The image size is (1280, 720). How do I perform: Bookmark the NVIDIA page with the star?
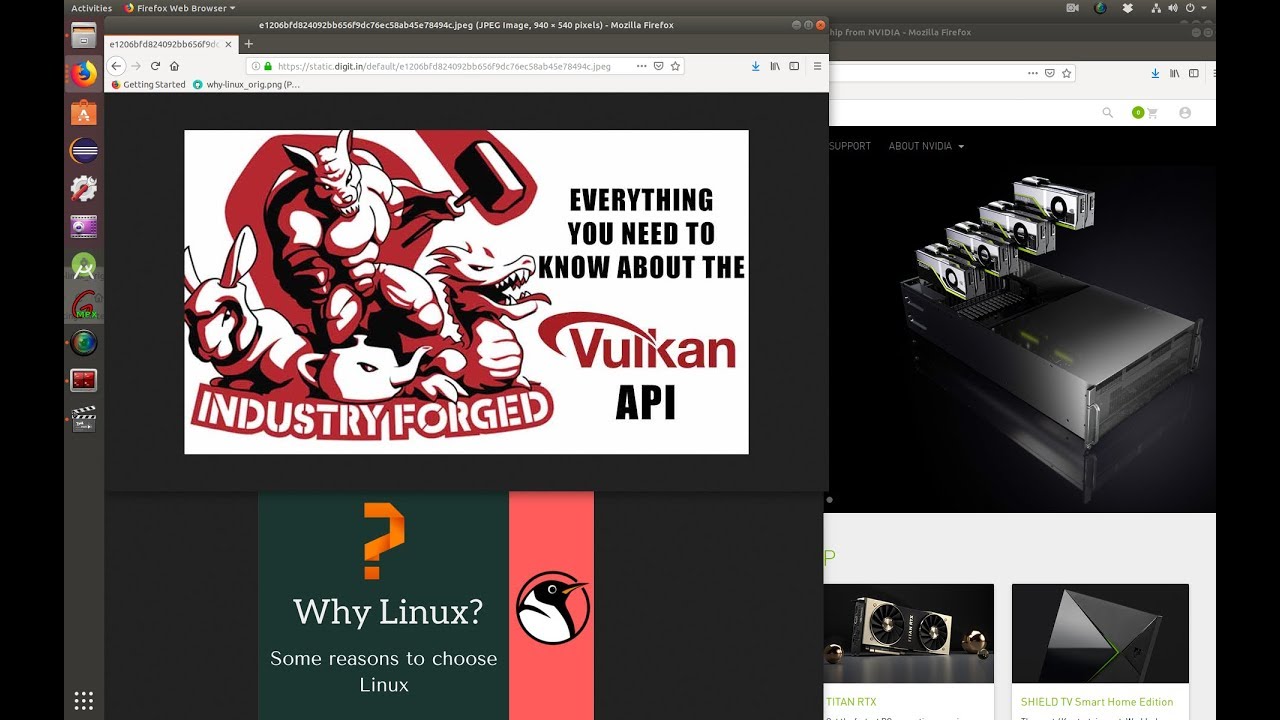(x=1067, y=73)
